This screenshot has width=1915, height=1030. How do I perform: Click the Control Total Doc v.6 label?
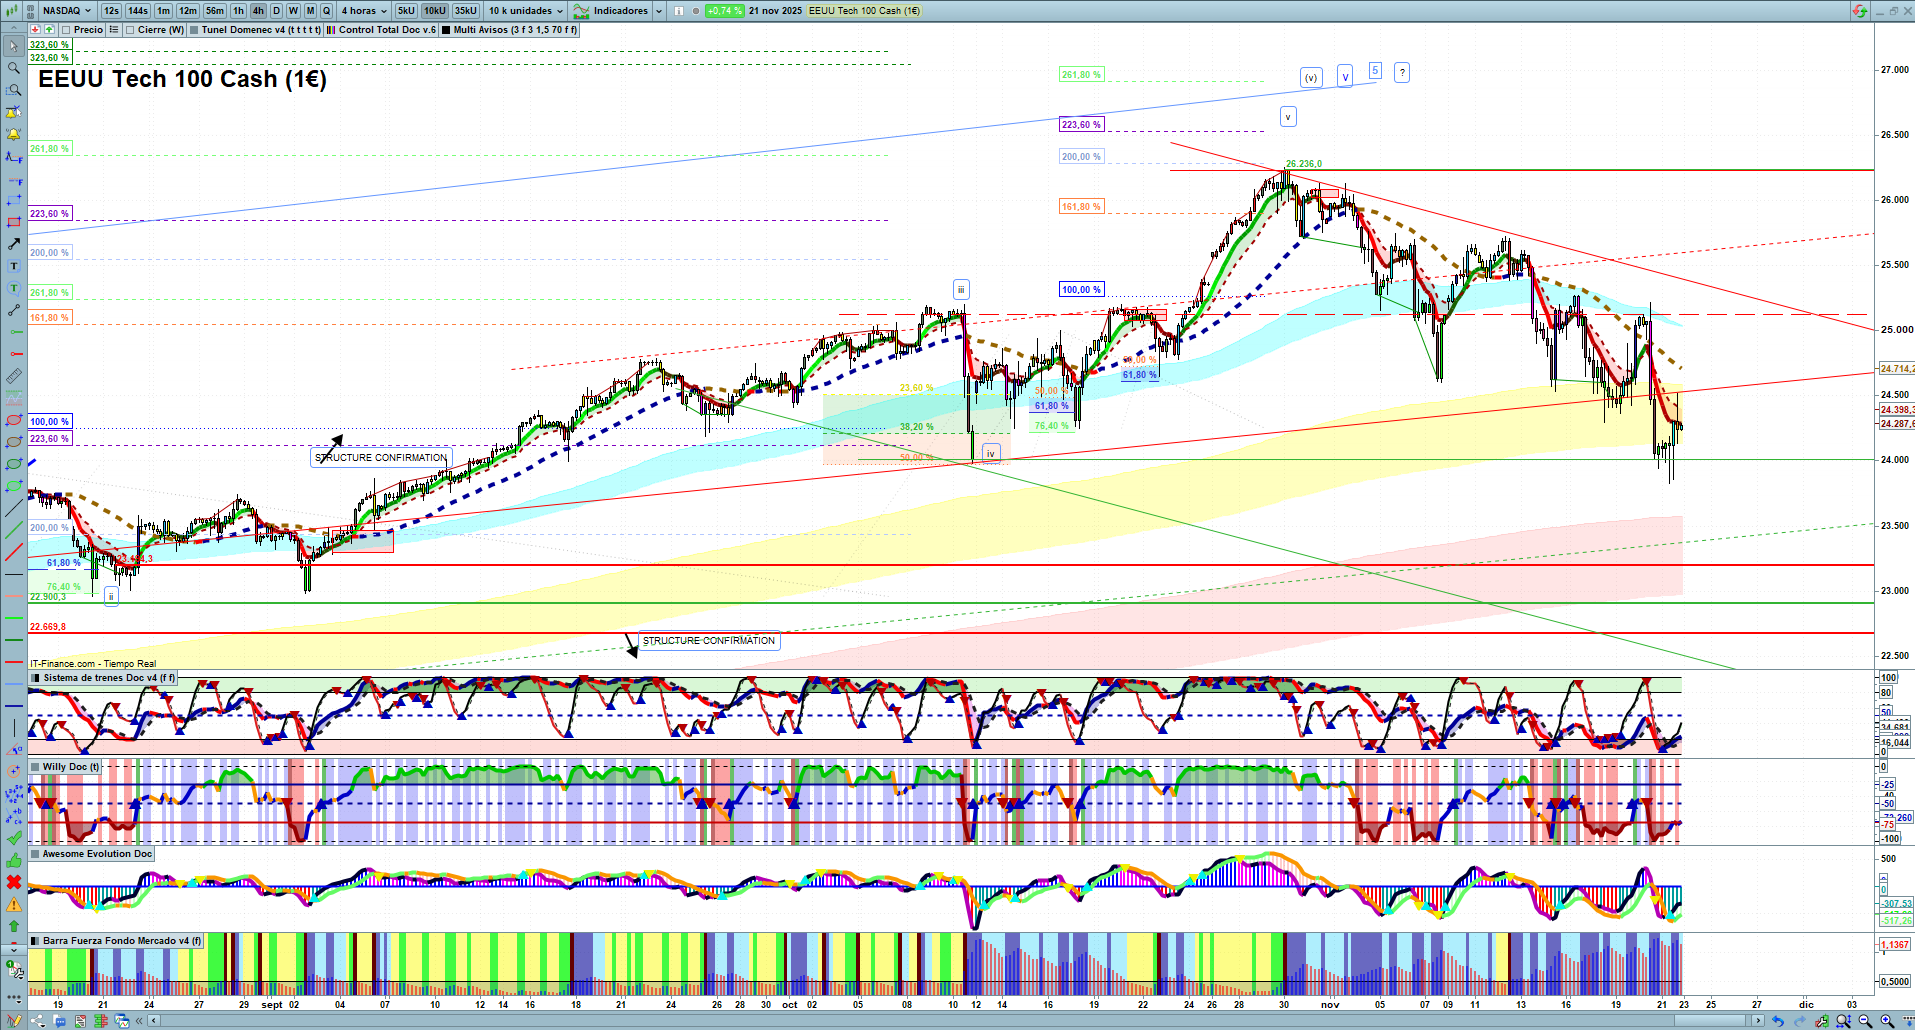click(x=387, y=30)
